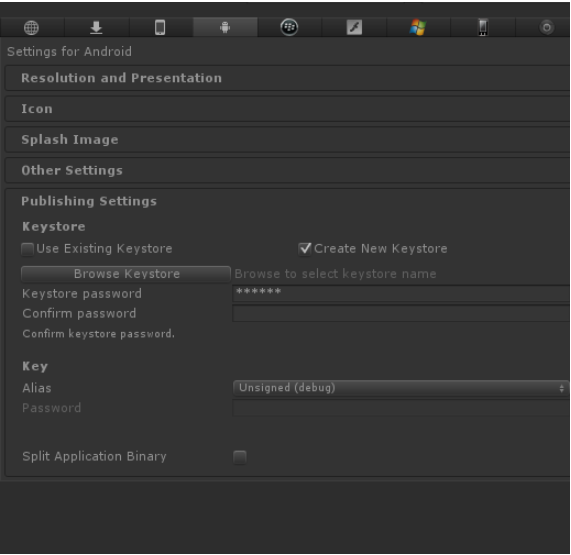Viewport: 571px width, 555px height.
Task: Focus the Confirm password input field
Action: coord(401,314)
